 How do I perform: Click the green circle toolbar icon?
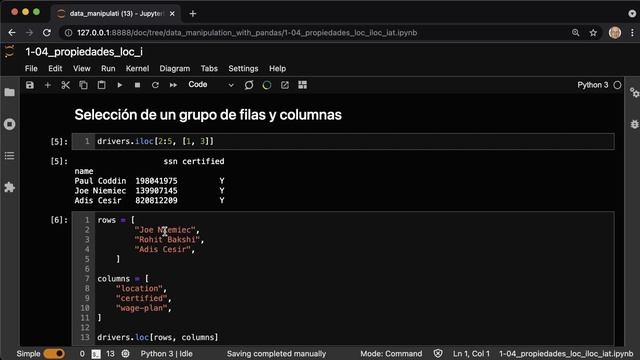267,85
